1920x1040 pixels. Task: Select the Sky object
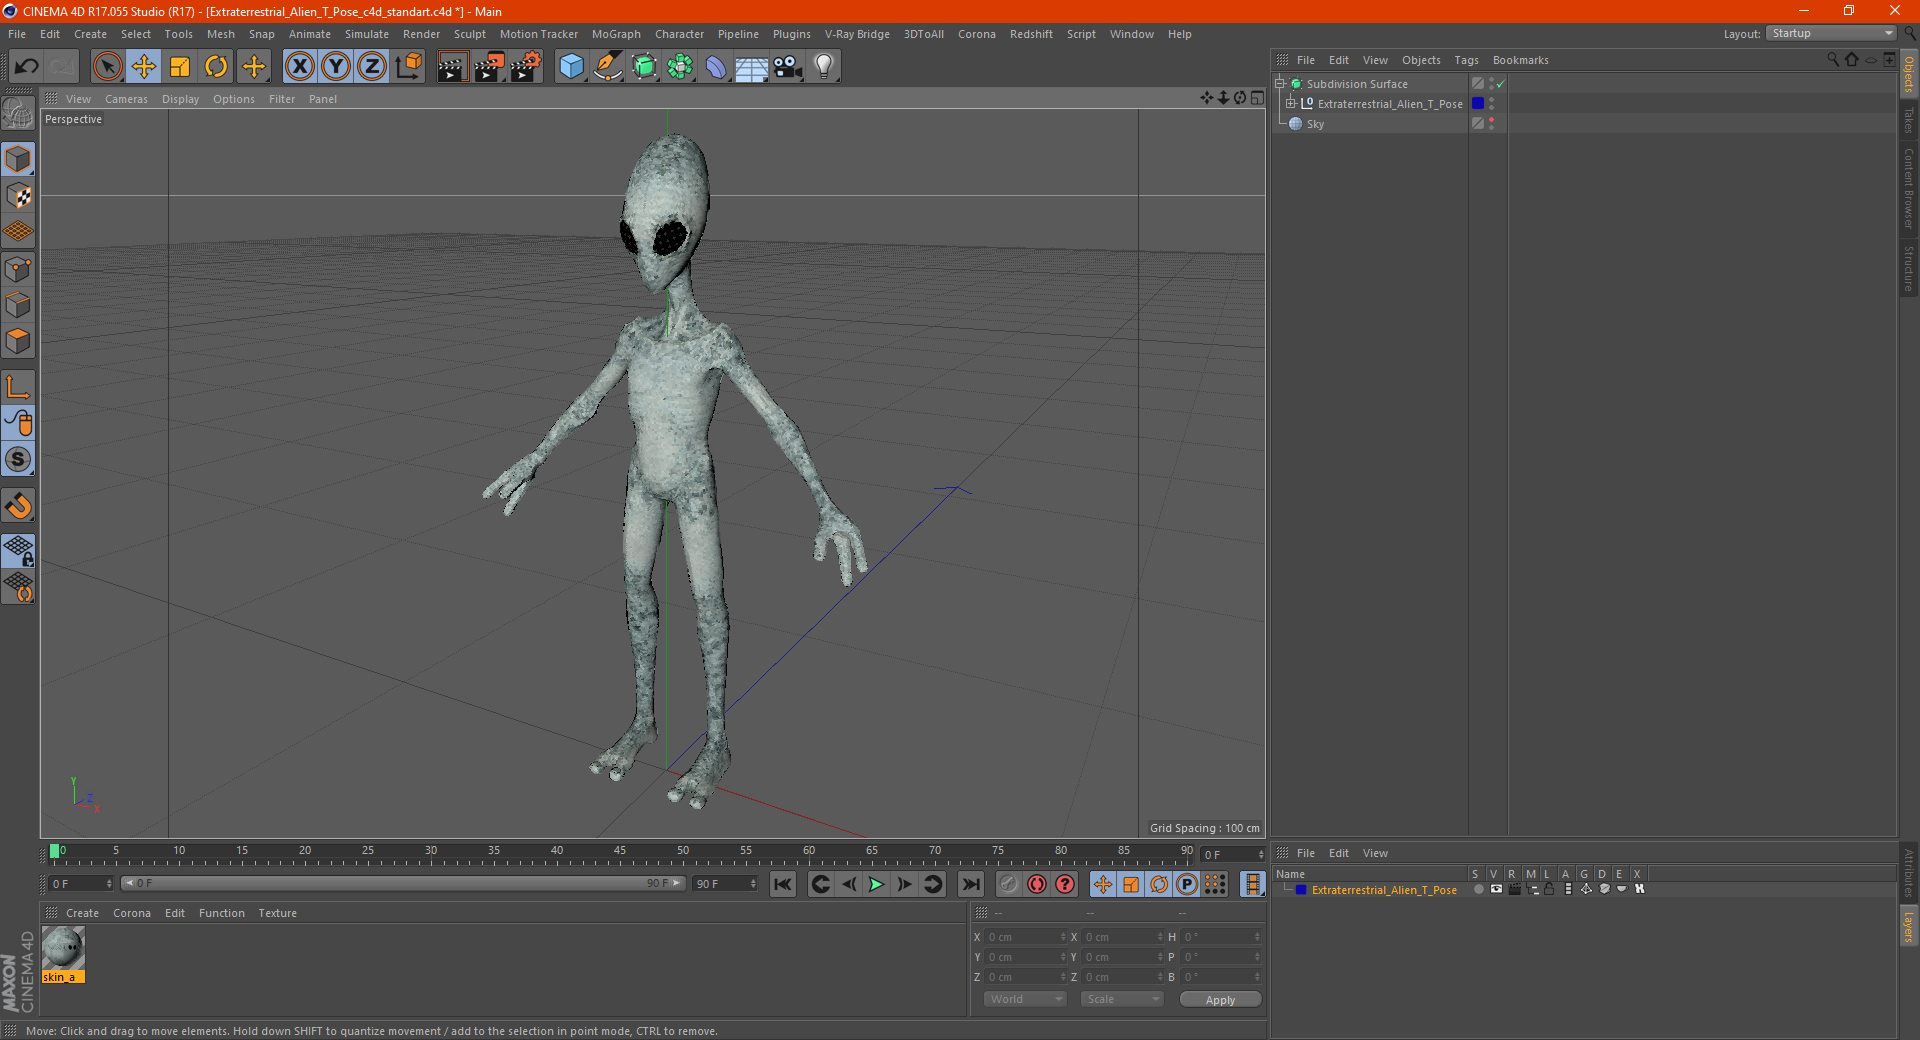(1315, 124)
